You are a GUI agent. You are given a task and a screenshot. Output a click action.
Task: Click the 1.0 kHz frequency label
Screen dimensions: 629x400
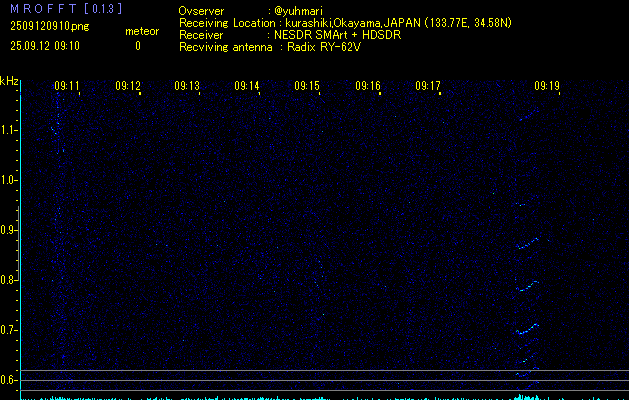tap(8, 180)
